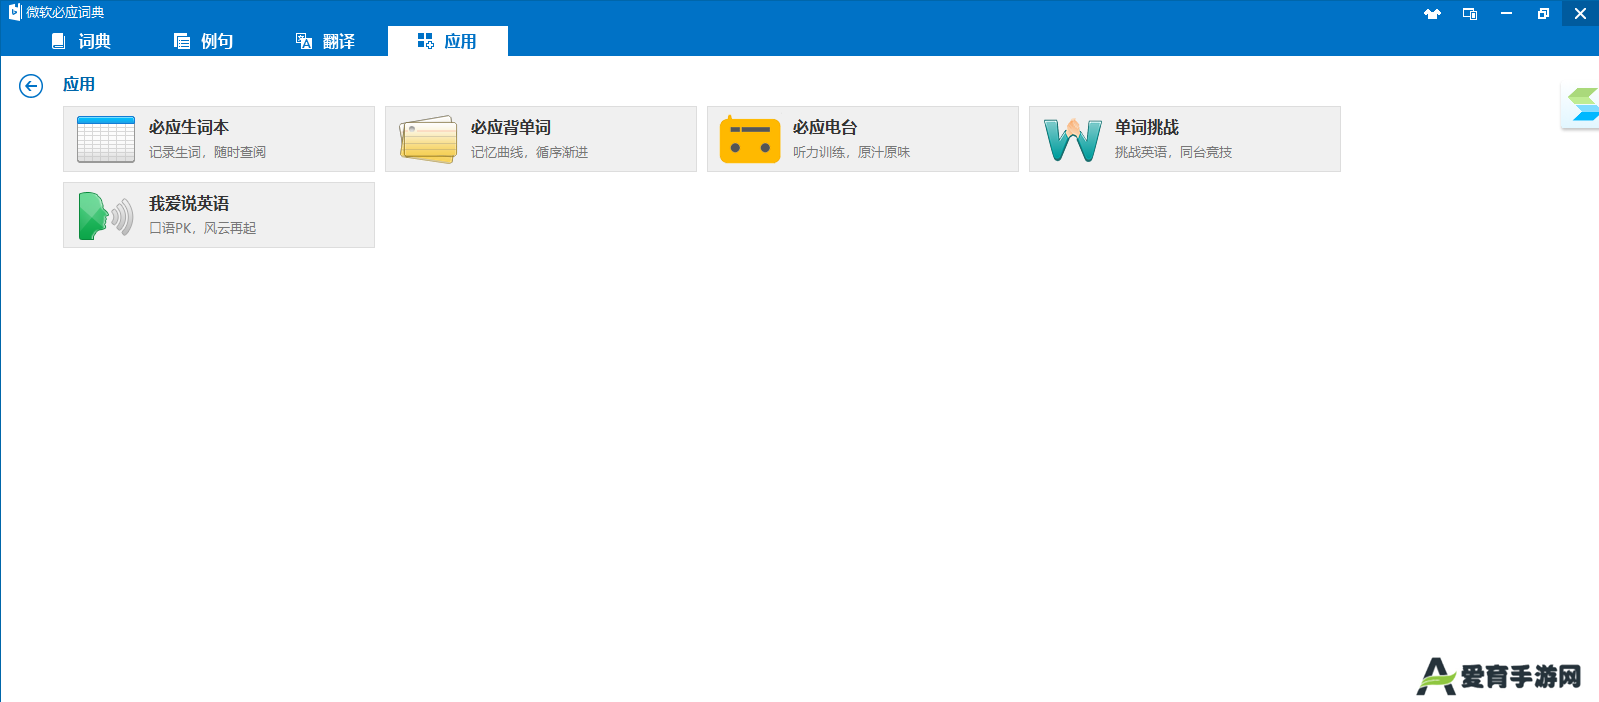Click the 必应生词本 title text

[x=189, y=127]
